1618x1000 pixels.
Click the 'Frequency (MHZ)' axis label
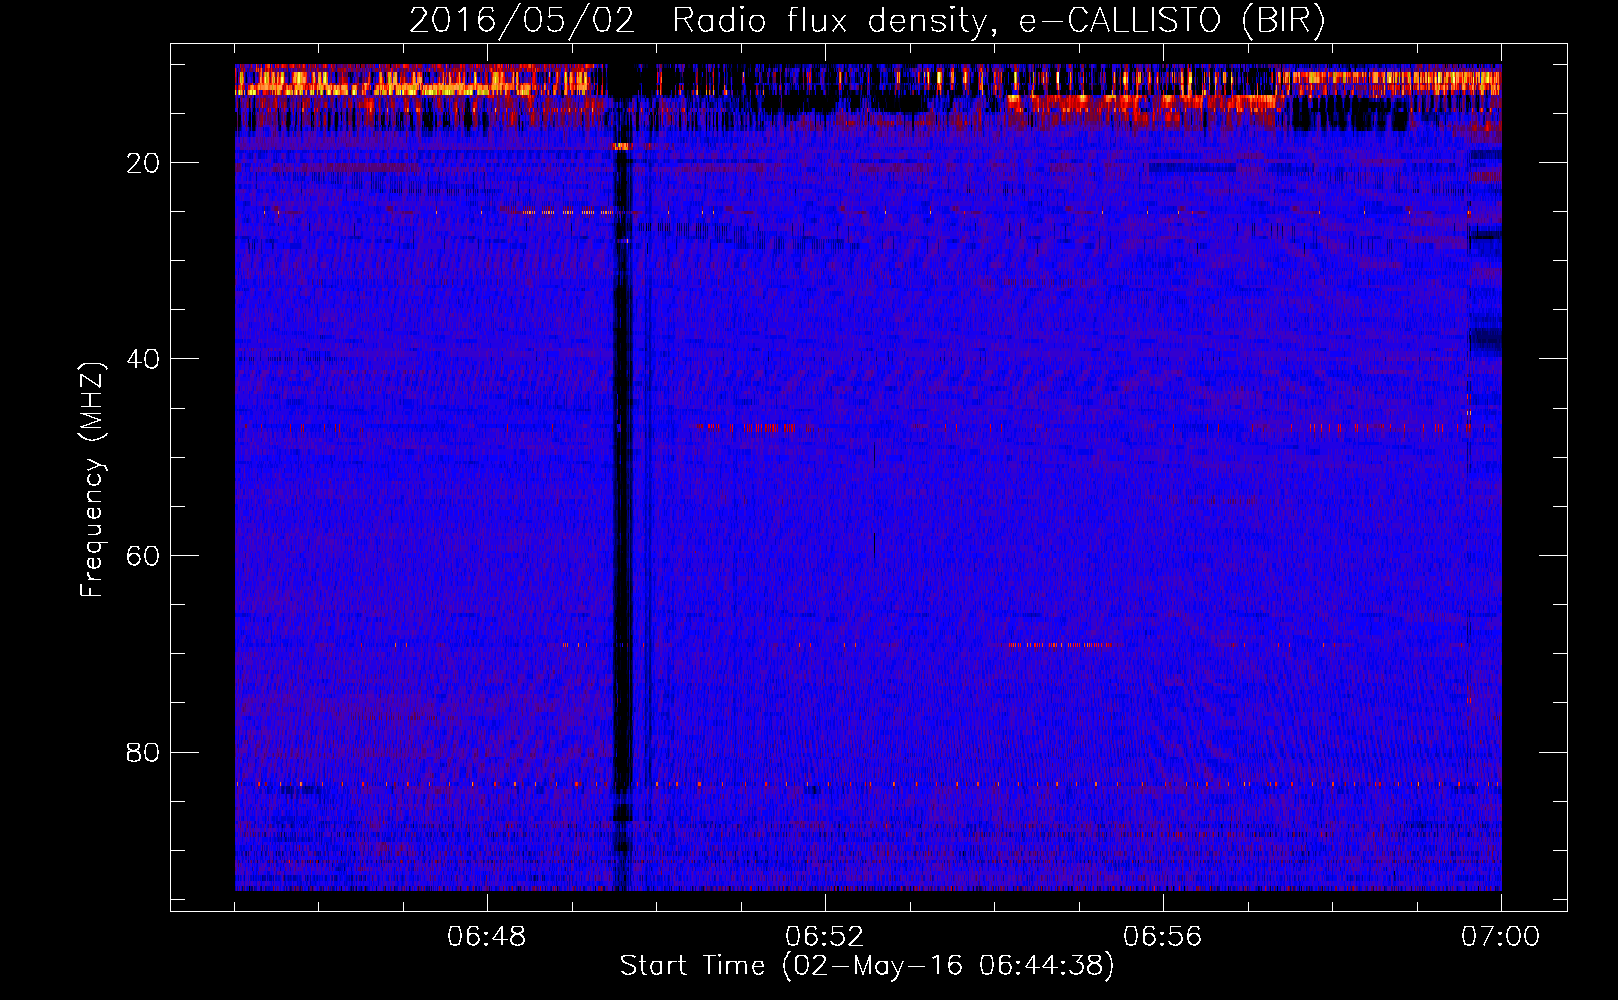(92, 481)
